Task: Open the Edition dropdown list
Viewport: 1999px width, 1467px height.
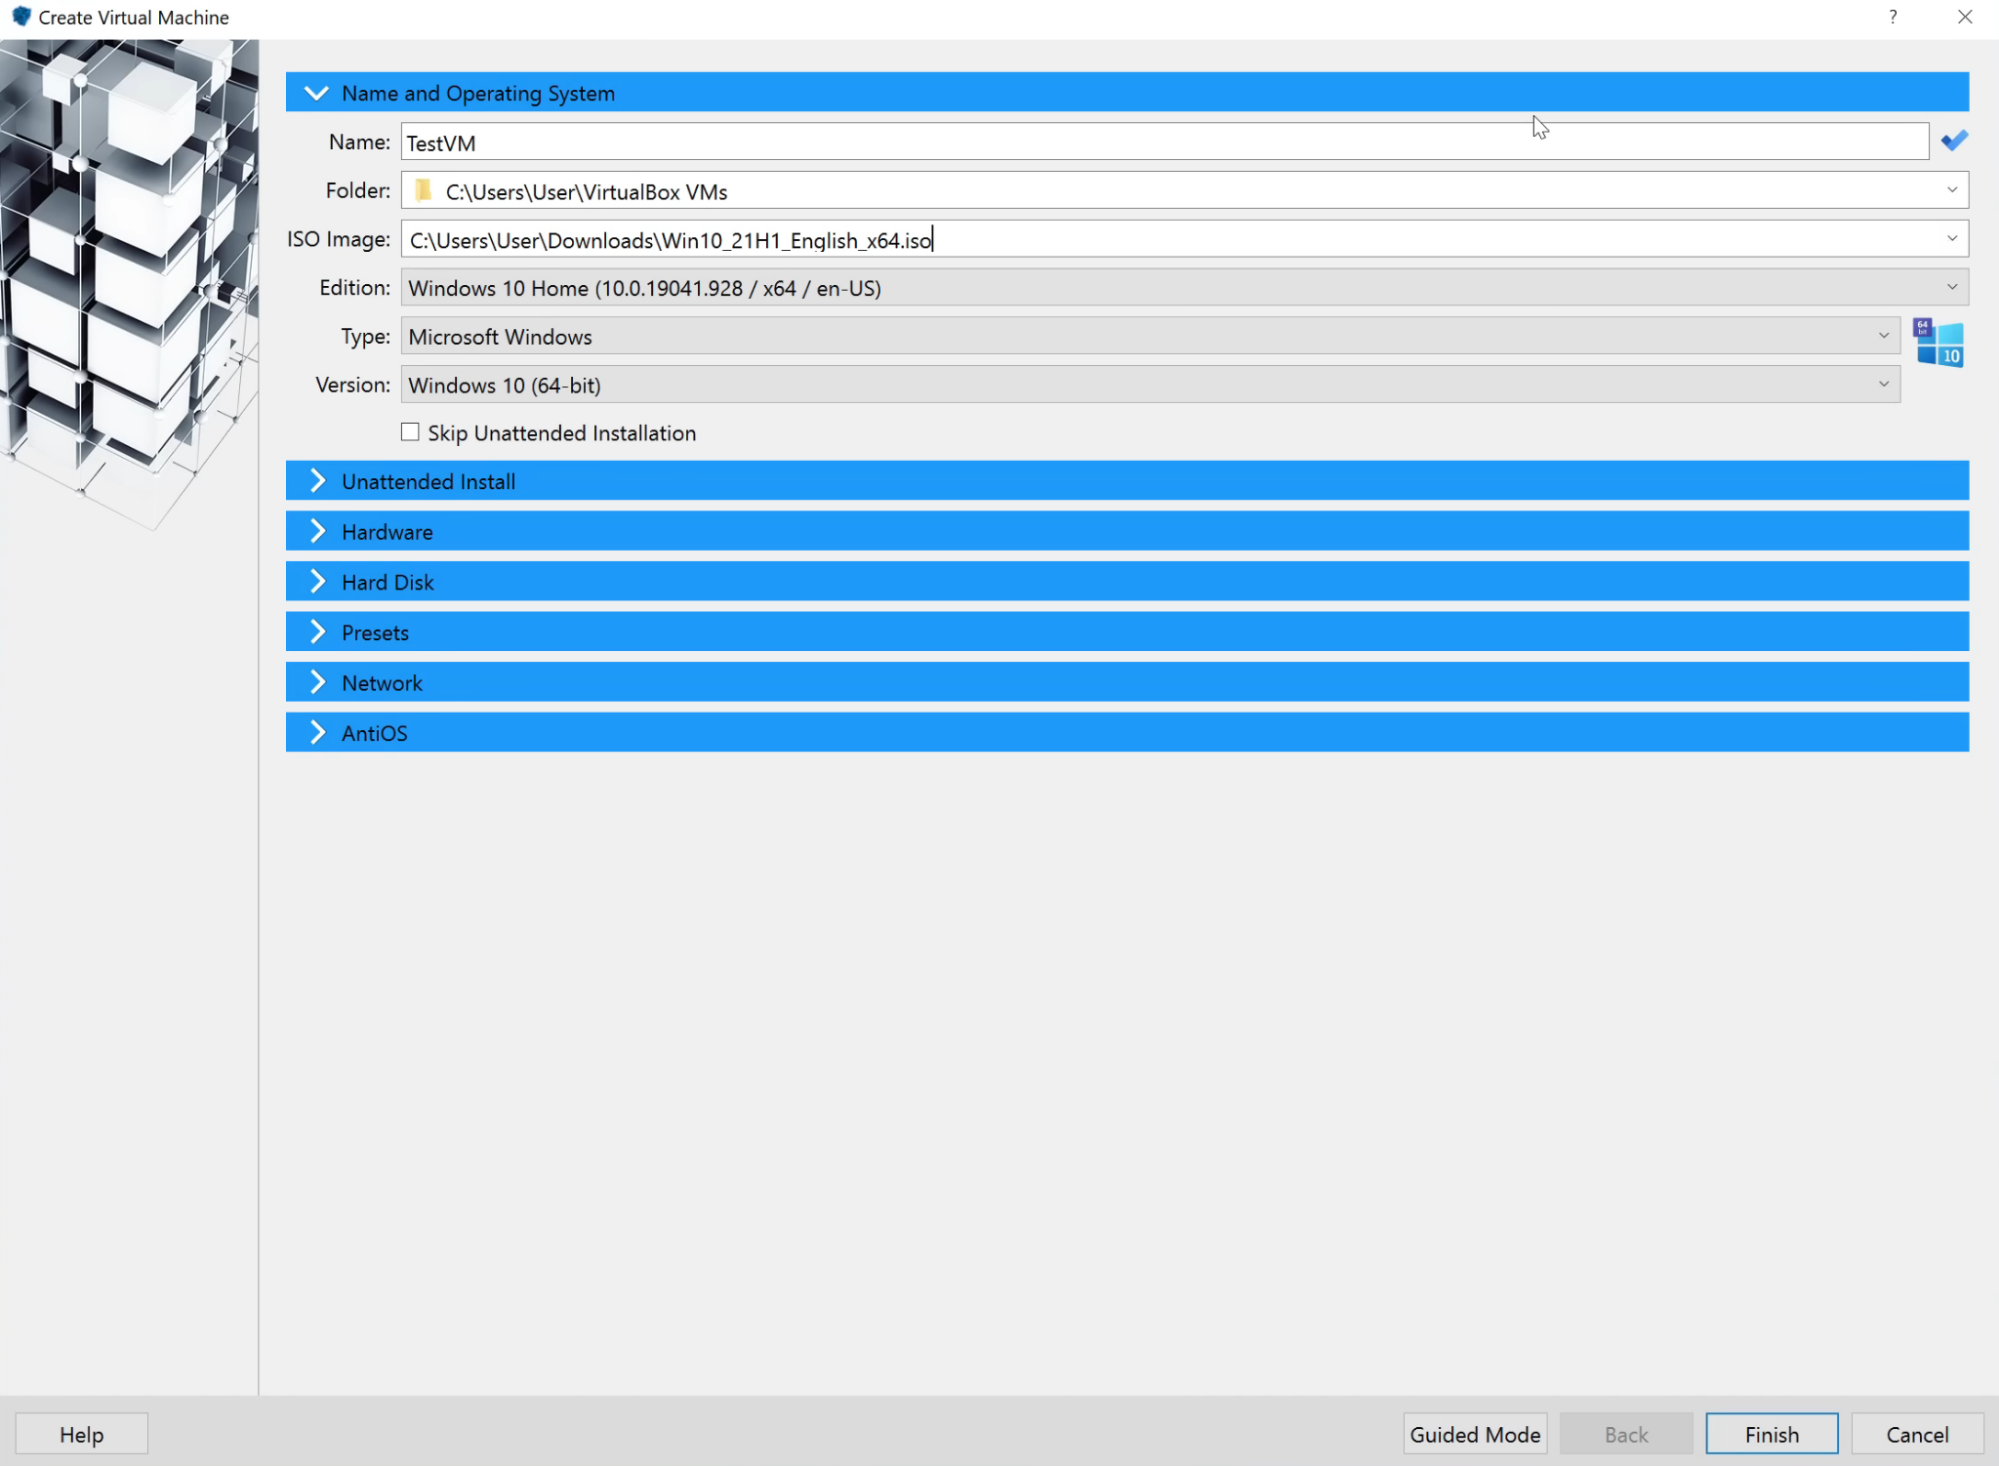Action: 1184,287
